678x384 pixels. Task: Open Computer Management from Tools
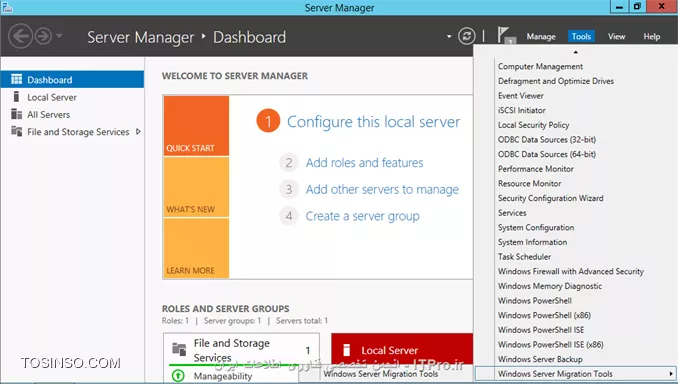tap(540, 67)
